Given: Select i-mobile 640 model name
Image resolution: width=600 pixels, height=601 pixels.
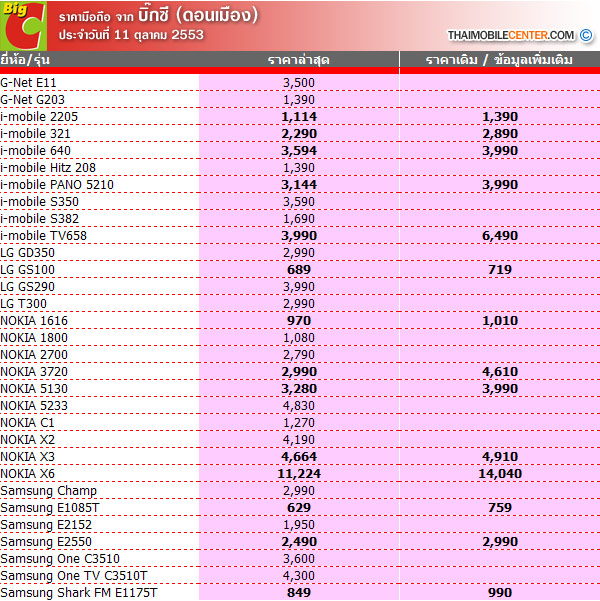Looking at the screenshot, I should [36, 151].
